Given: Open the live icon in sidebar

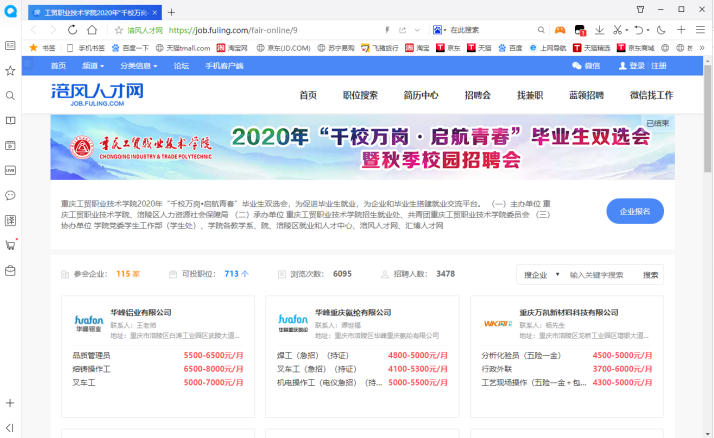Looking at the screenshot, I should pyautogui.click(x=10, y=170).
